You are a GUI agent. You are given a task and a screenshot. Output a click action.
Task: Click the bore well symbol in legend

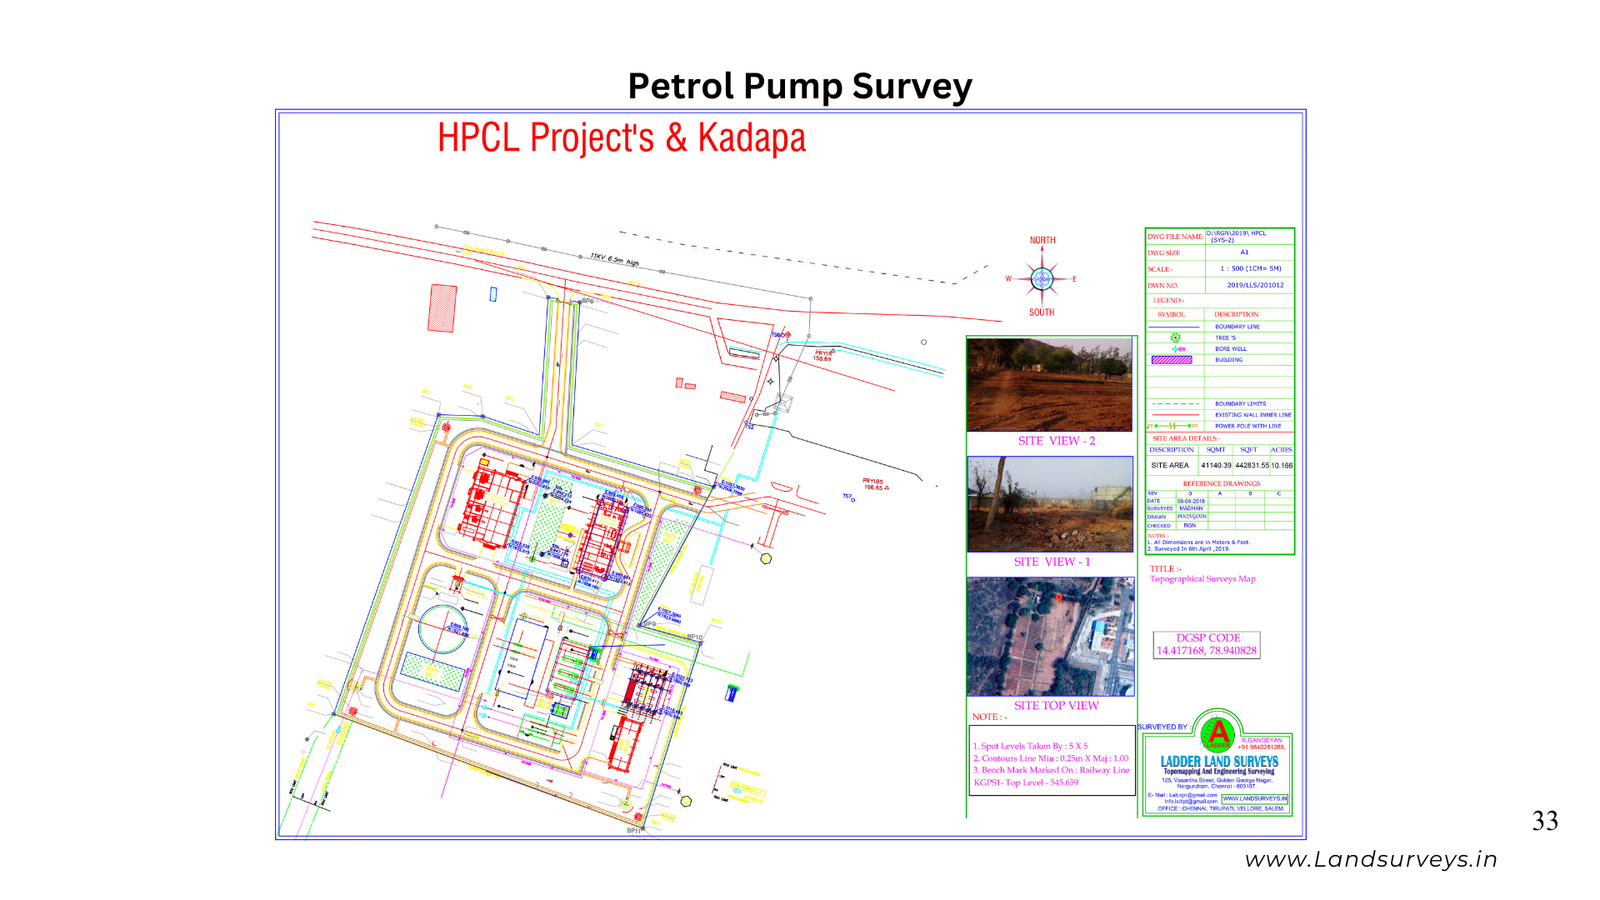tap(1177, 349)
